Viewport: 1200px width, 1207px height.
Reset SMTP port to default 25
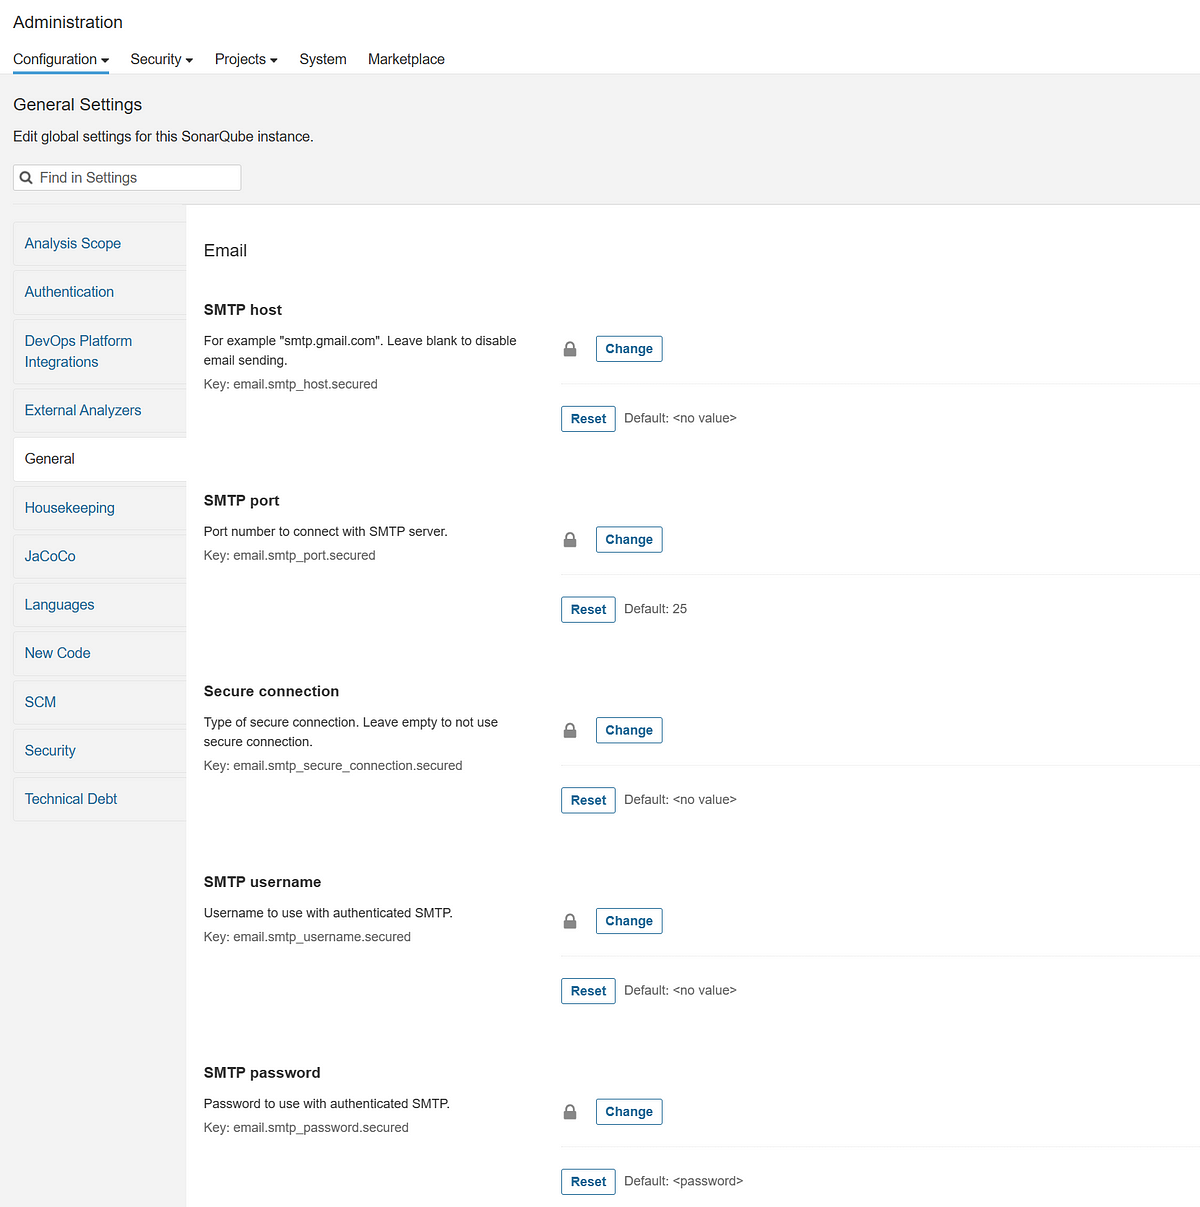[x=588, y=609]
